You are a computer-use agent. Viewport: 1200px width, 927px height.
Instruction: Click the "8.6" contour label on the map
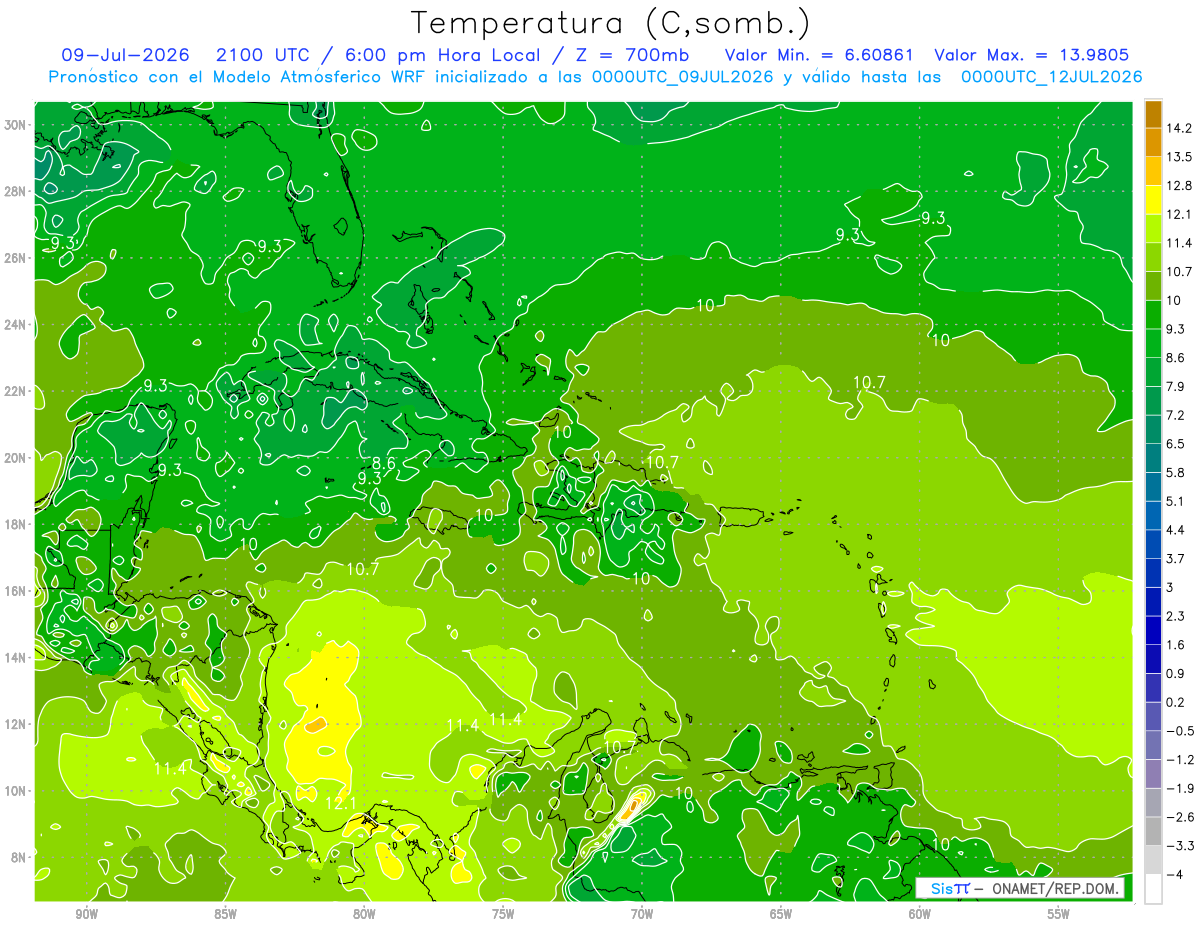384,463
